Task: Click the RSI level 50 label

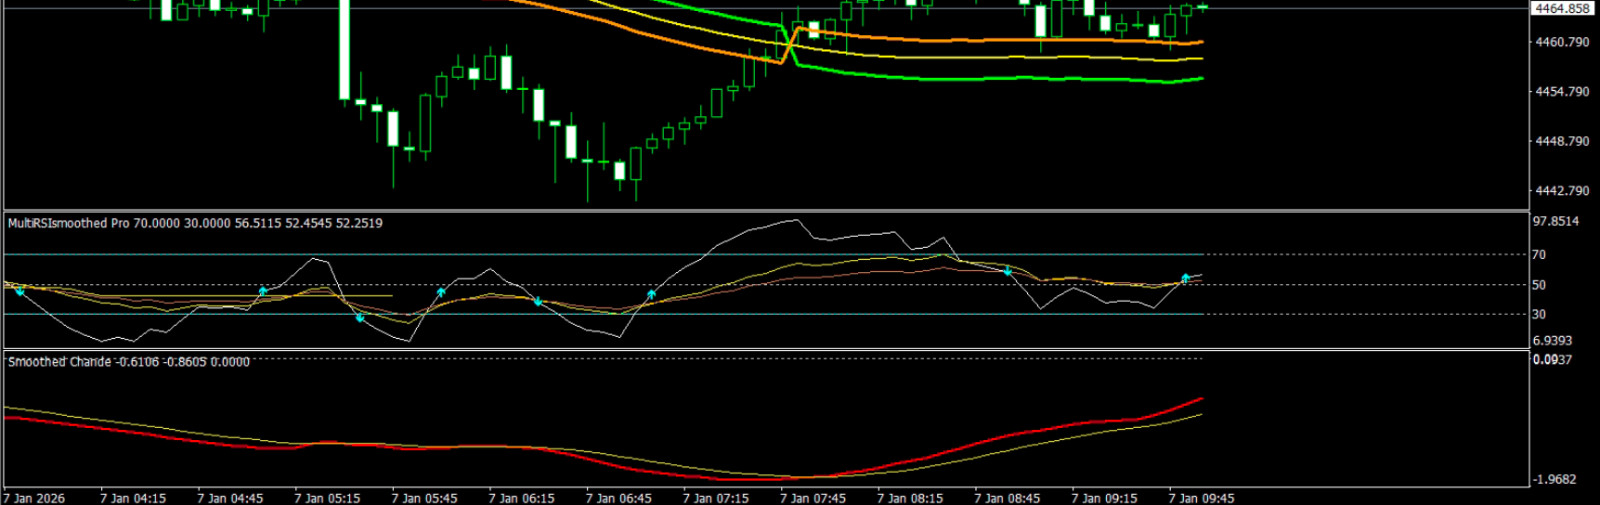Action: coord(1539,285)
